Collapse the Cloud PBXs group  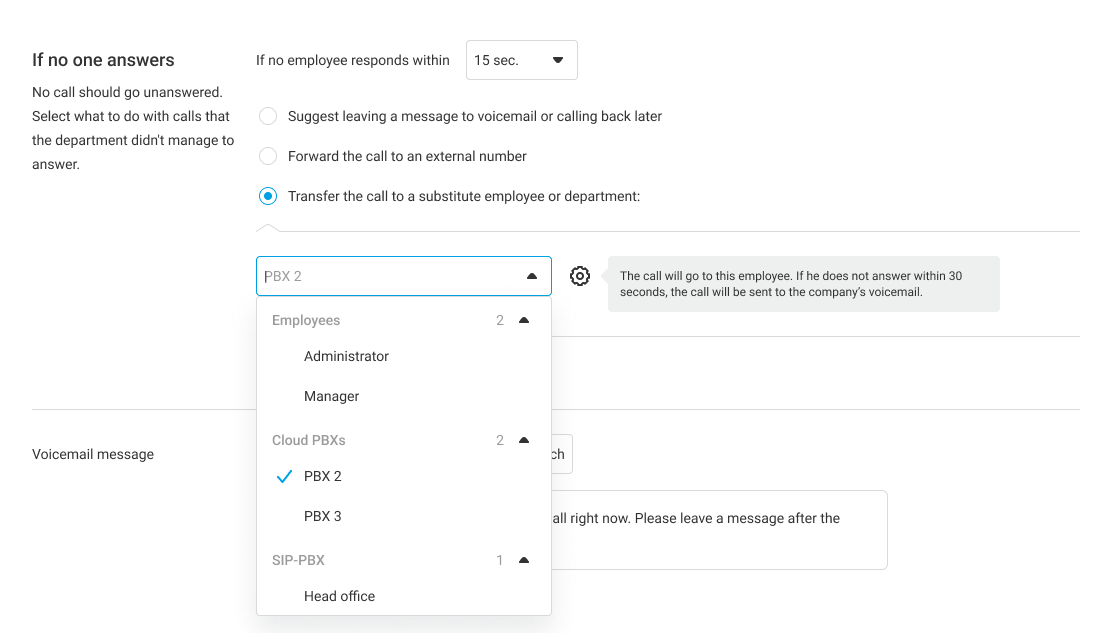524,441
